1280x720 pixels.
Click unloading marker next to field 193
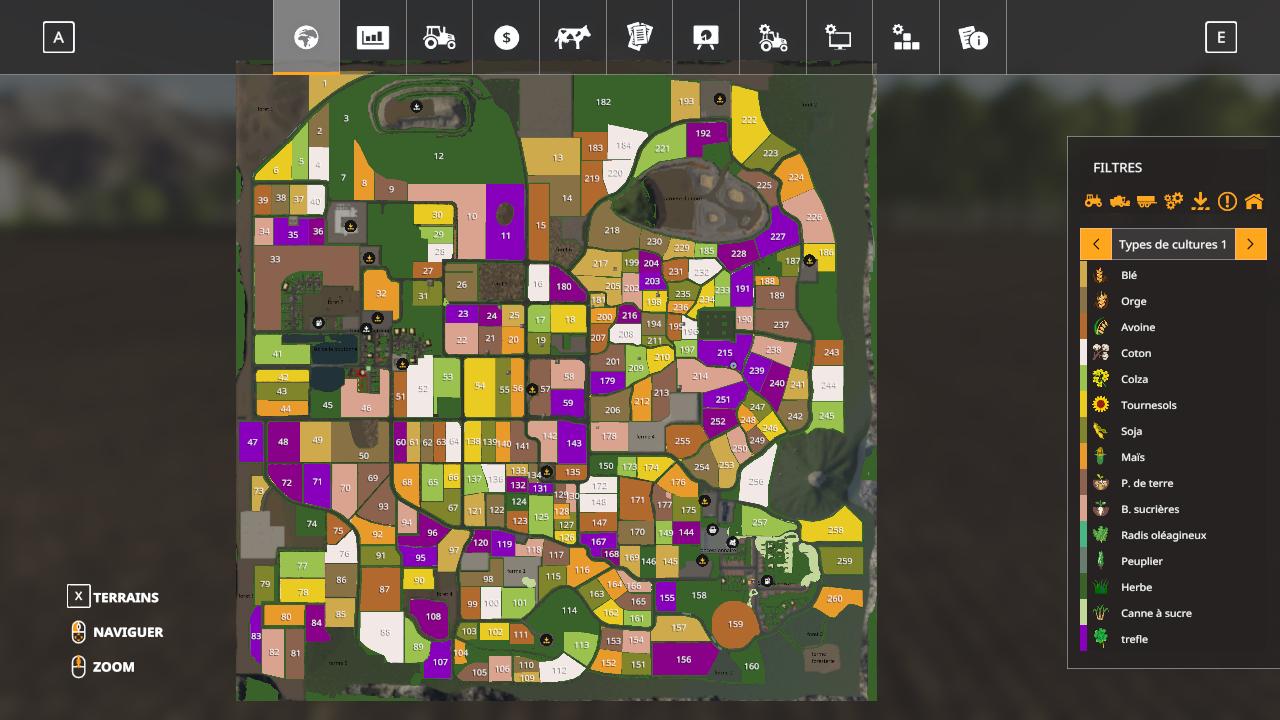720,100
